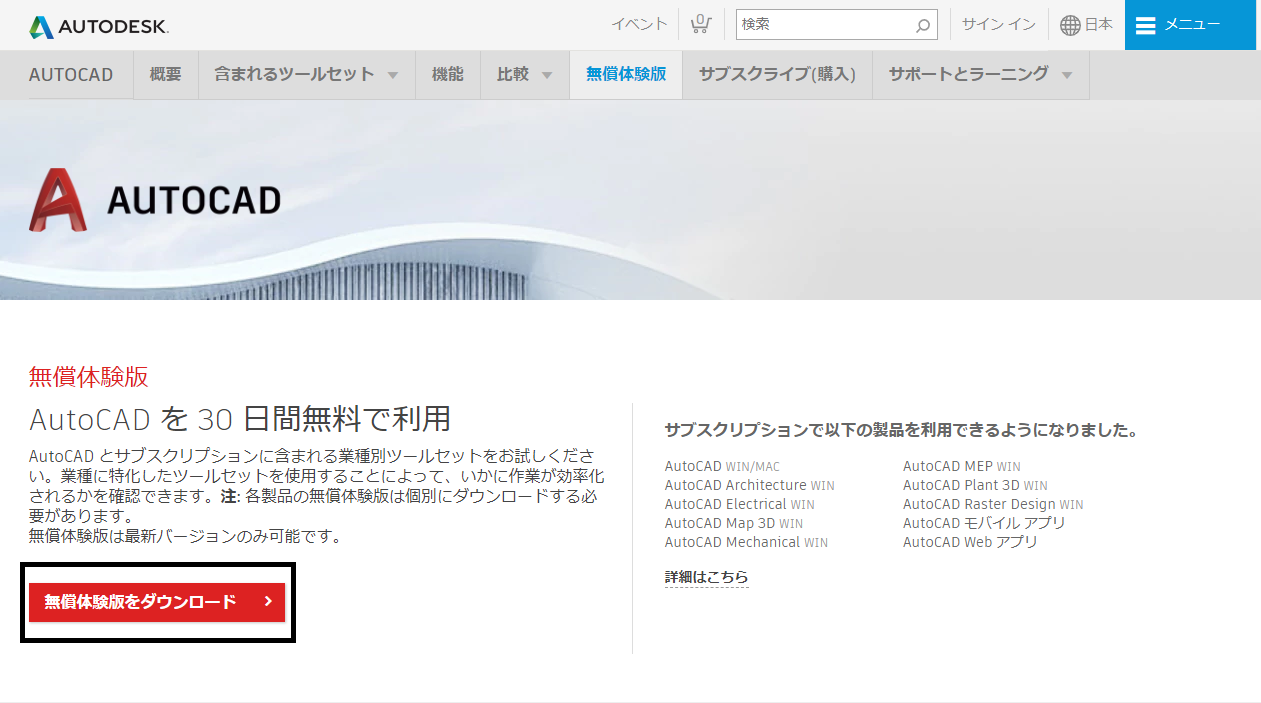Open the 概要 tab
The image size is (1261, 703).
[x=166, y=75]
